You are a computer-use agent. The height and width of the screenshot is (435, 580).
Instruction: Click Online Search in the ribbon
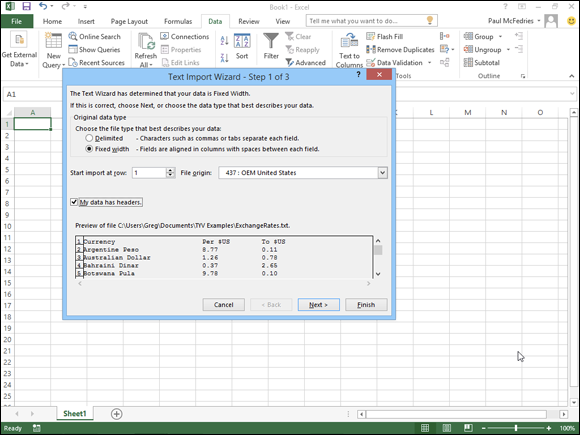click(x=95, y=37)
